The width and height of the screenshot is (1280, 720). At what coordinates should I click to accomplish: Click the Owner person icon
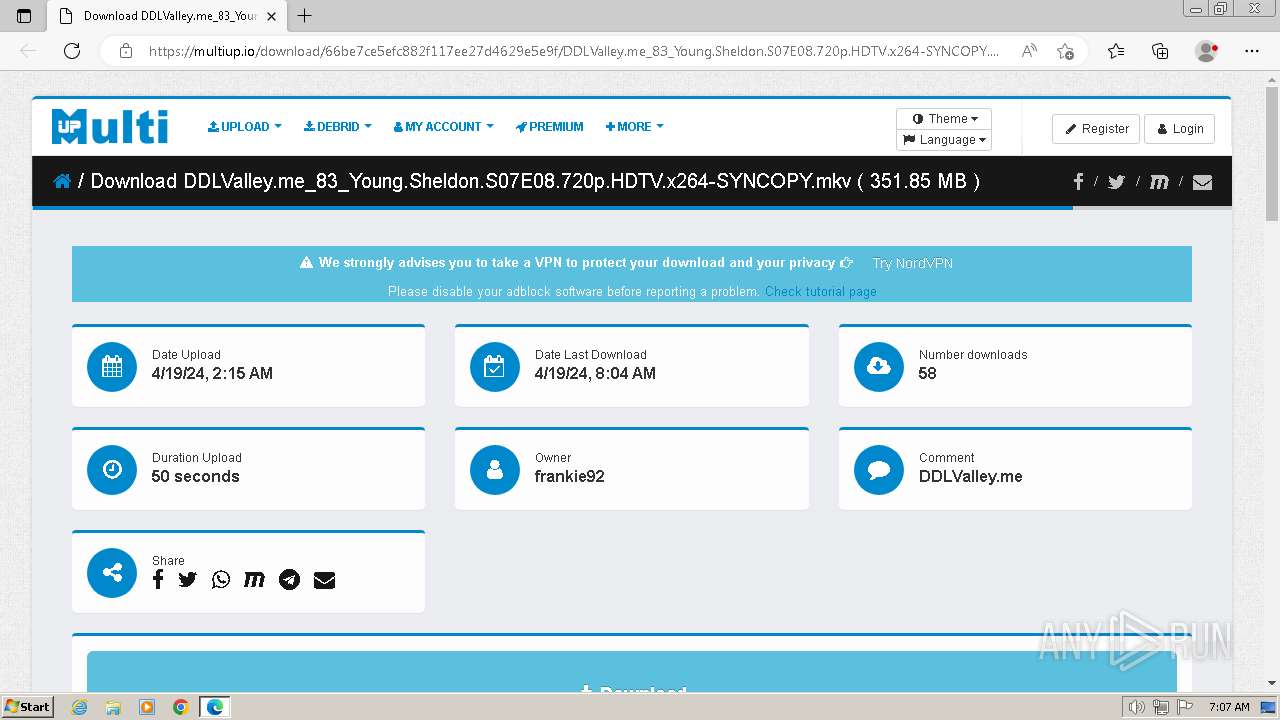coord(495,469)
